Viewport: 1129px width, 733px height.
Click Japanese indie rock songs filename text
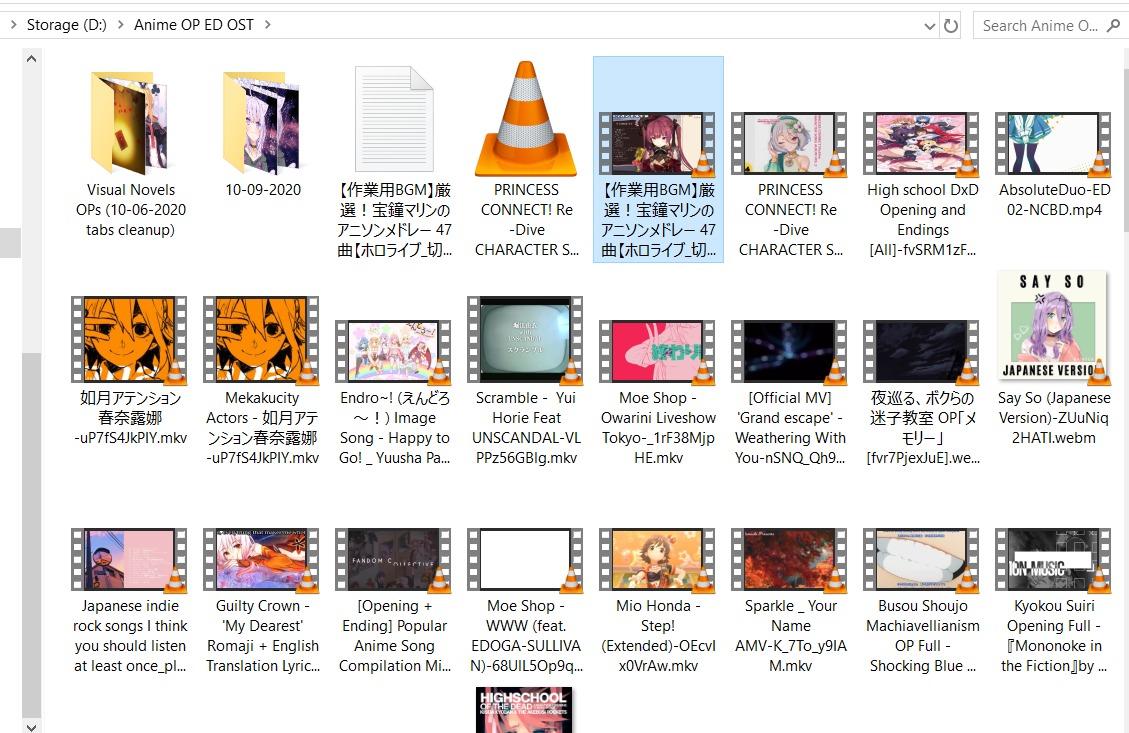[130, 636]
